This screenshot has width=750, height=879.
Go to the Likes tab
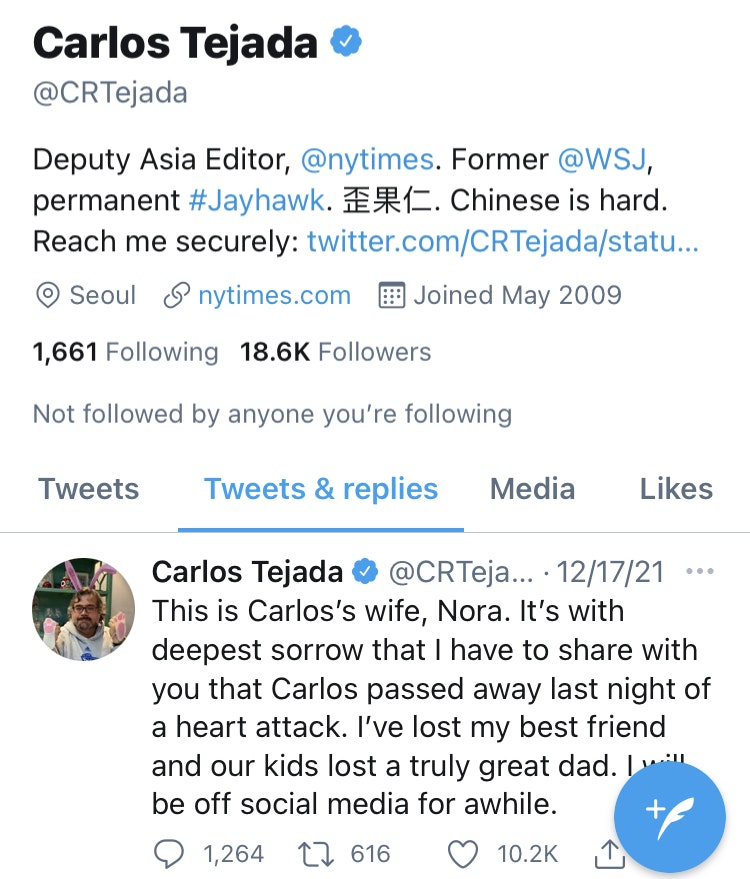(676, 489)
